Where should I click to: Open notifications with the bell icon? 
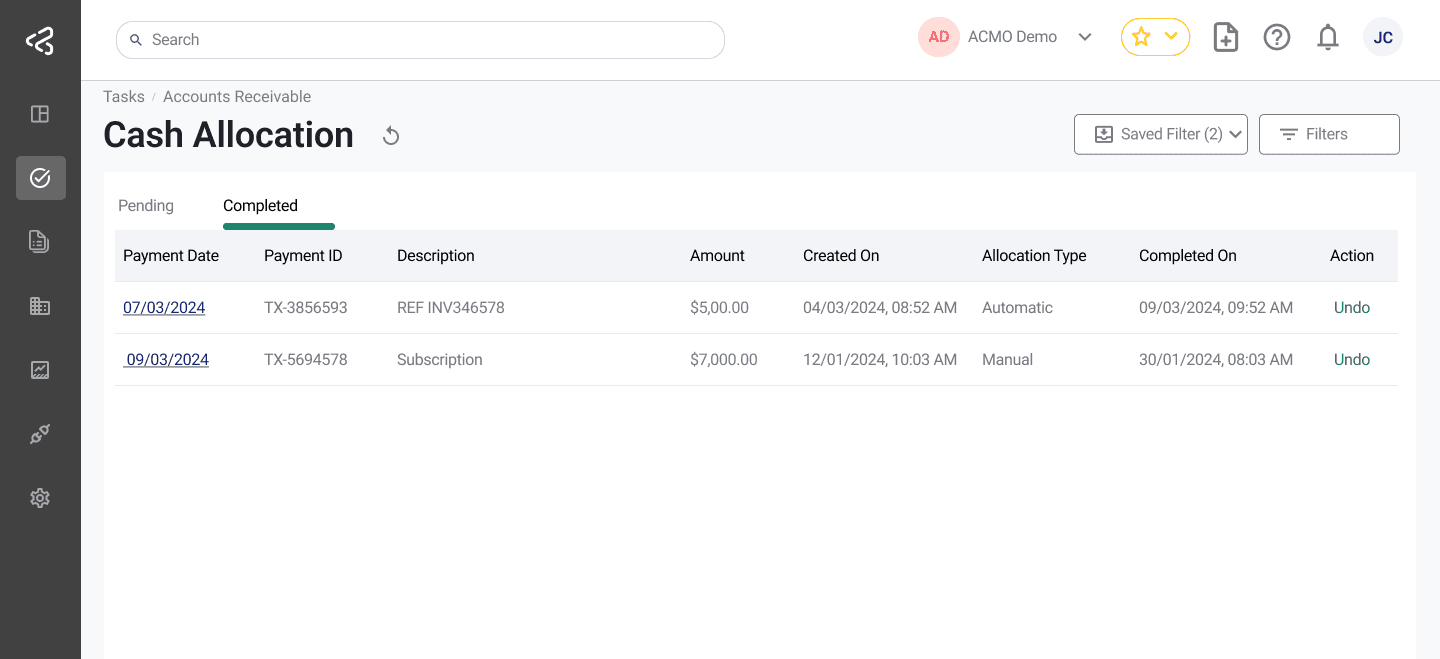(1328, 37)
